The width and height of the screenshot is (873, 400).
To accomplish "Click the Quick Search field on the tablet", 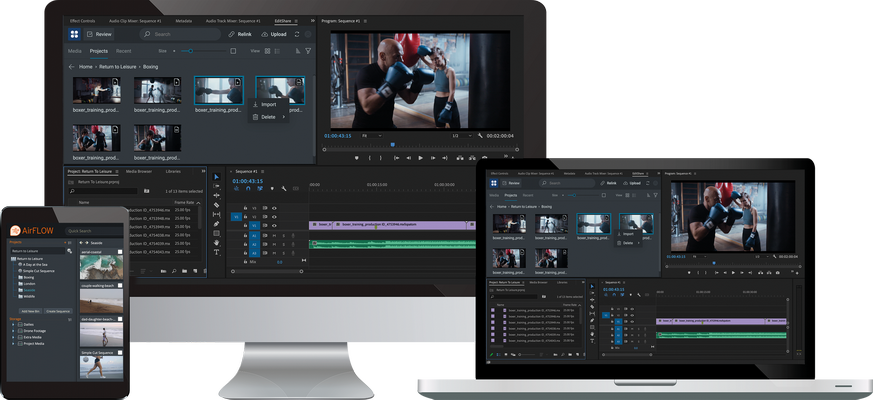I will pos(93,231).
